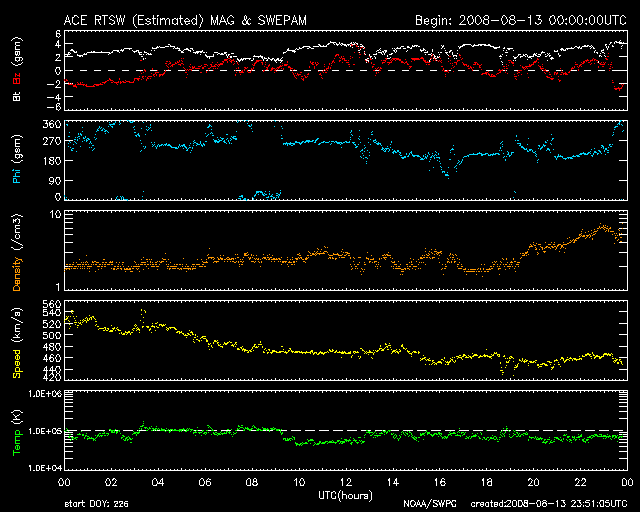This screenshot has width=640, height=512.
Task: Click the title "ACE RTSW (Estimated) MAG & SWEPAM"
Action: pyautogui.click(x=185, y=20)
